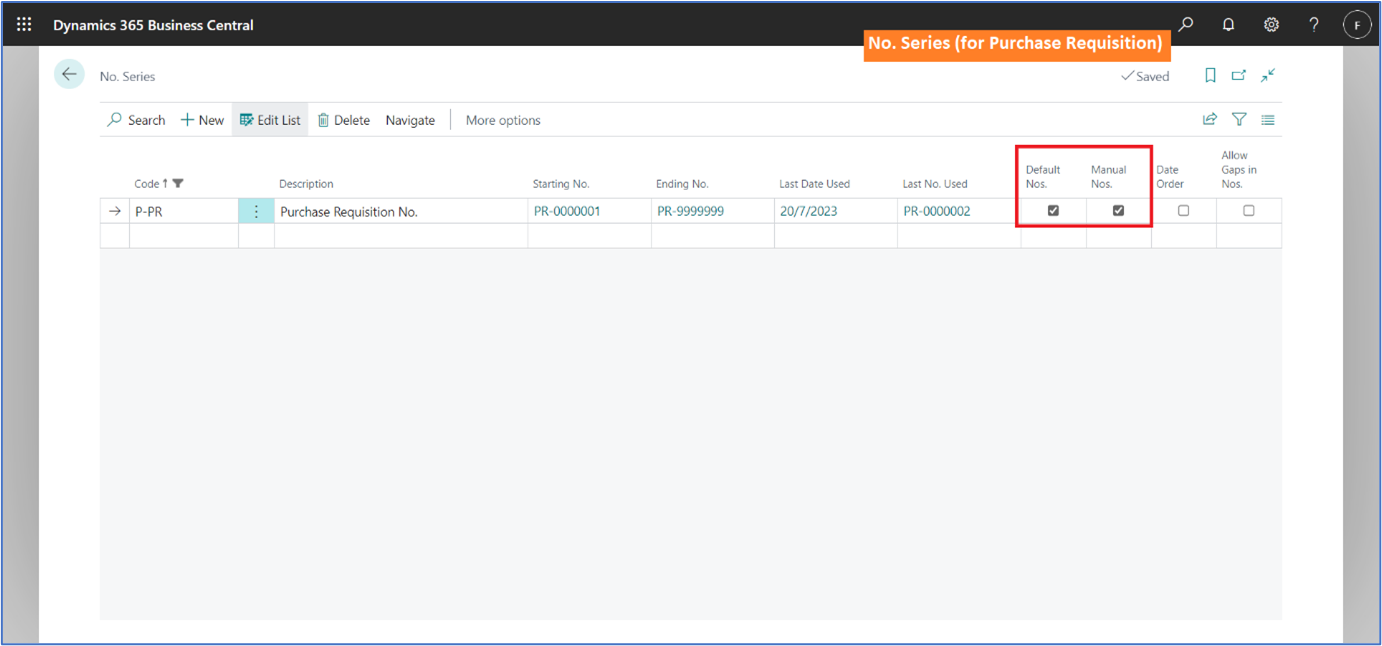Open the Description column header menu
Viewport: 1382px width, 646px height.
coord(306,184)
